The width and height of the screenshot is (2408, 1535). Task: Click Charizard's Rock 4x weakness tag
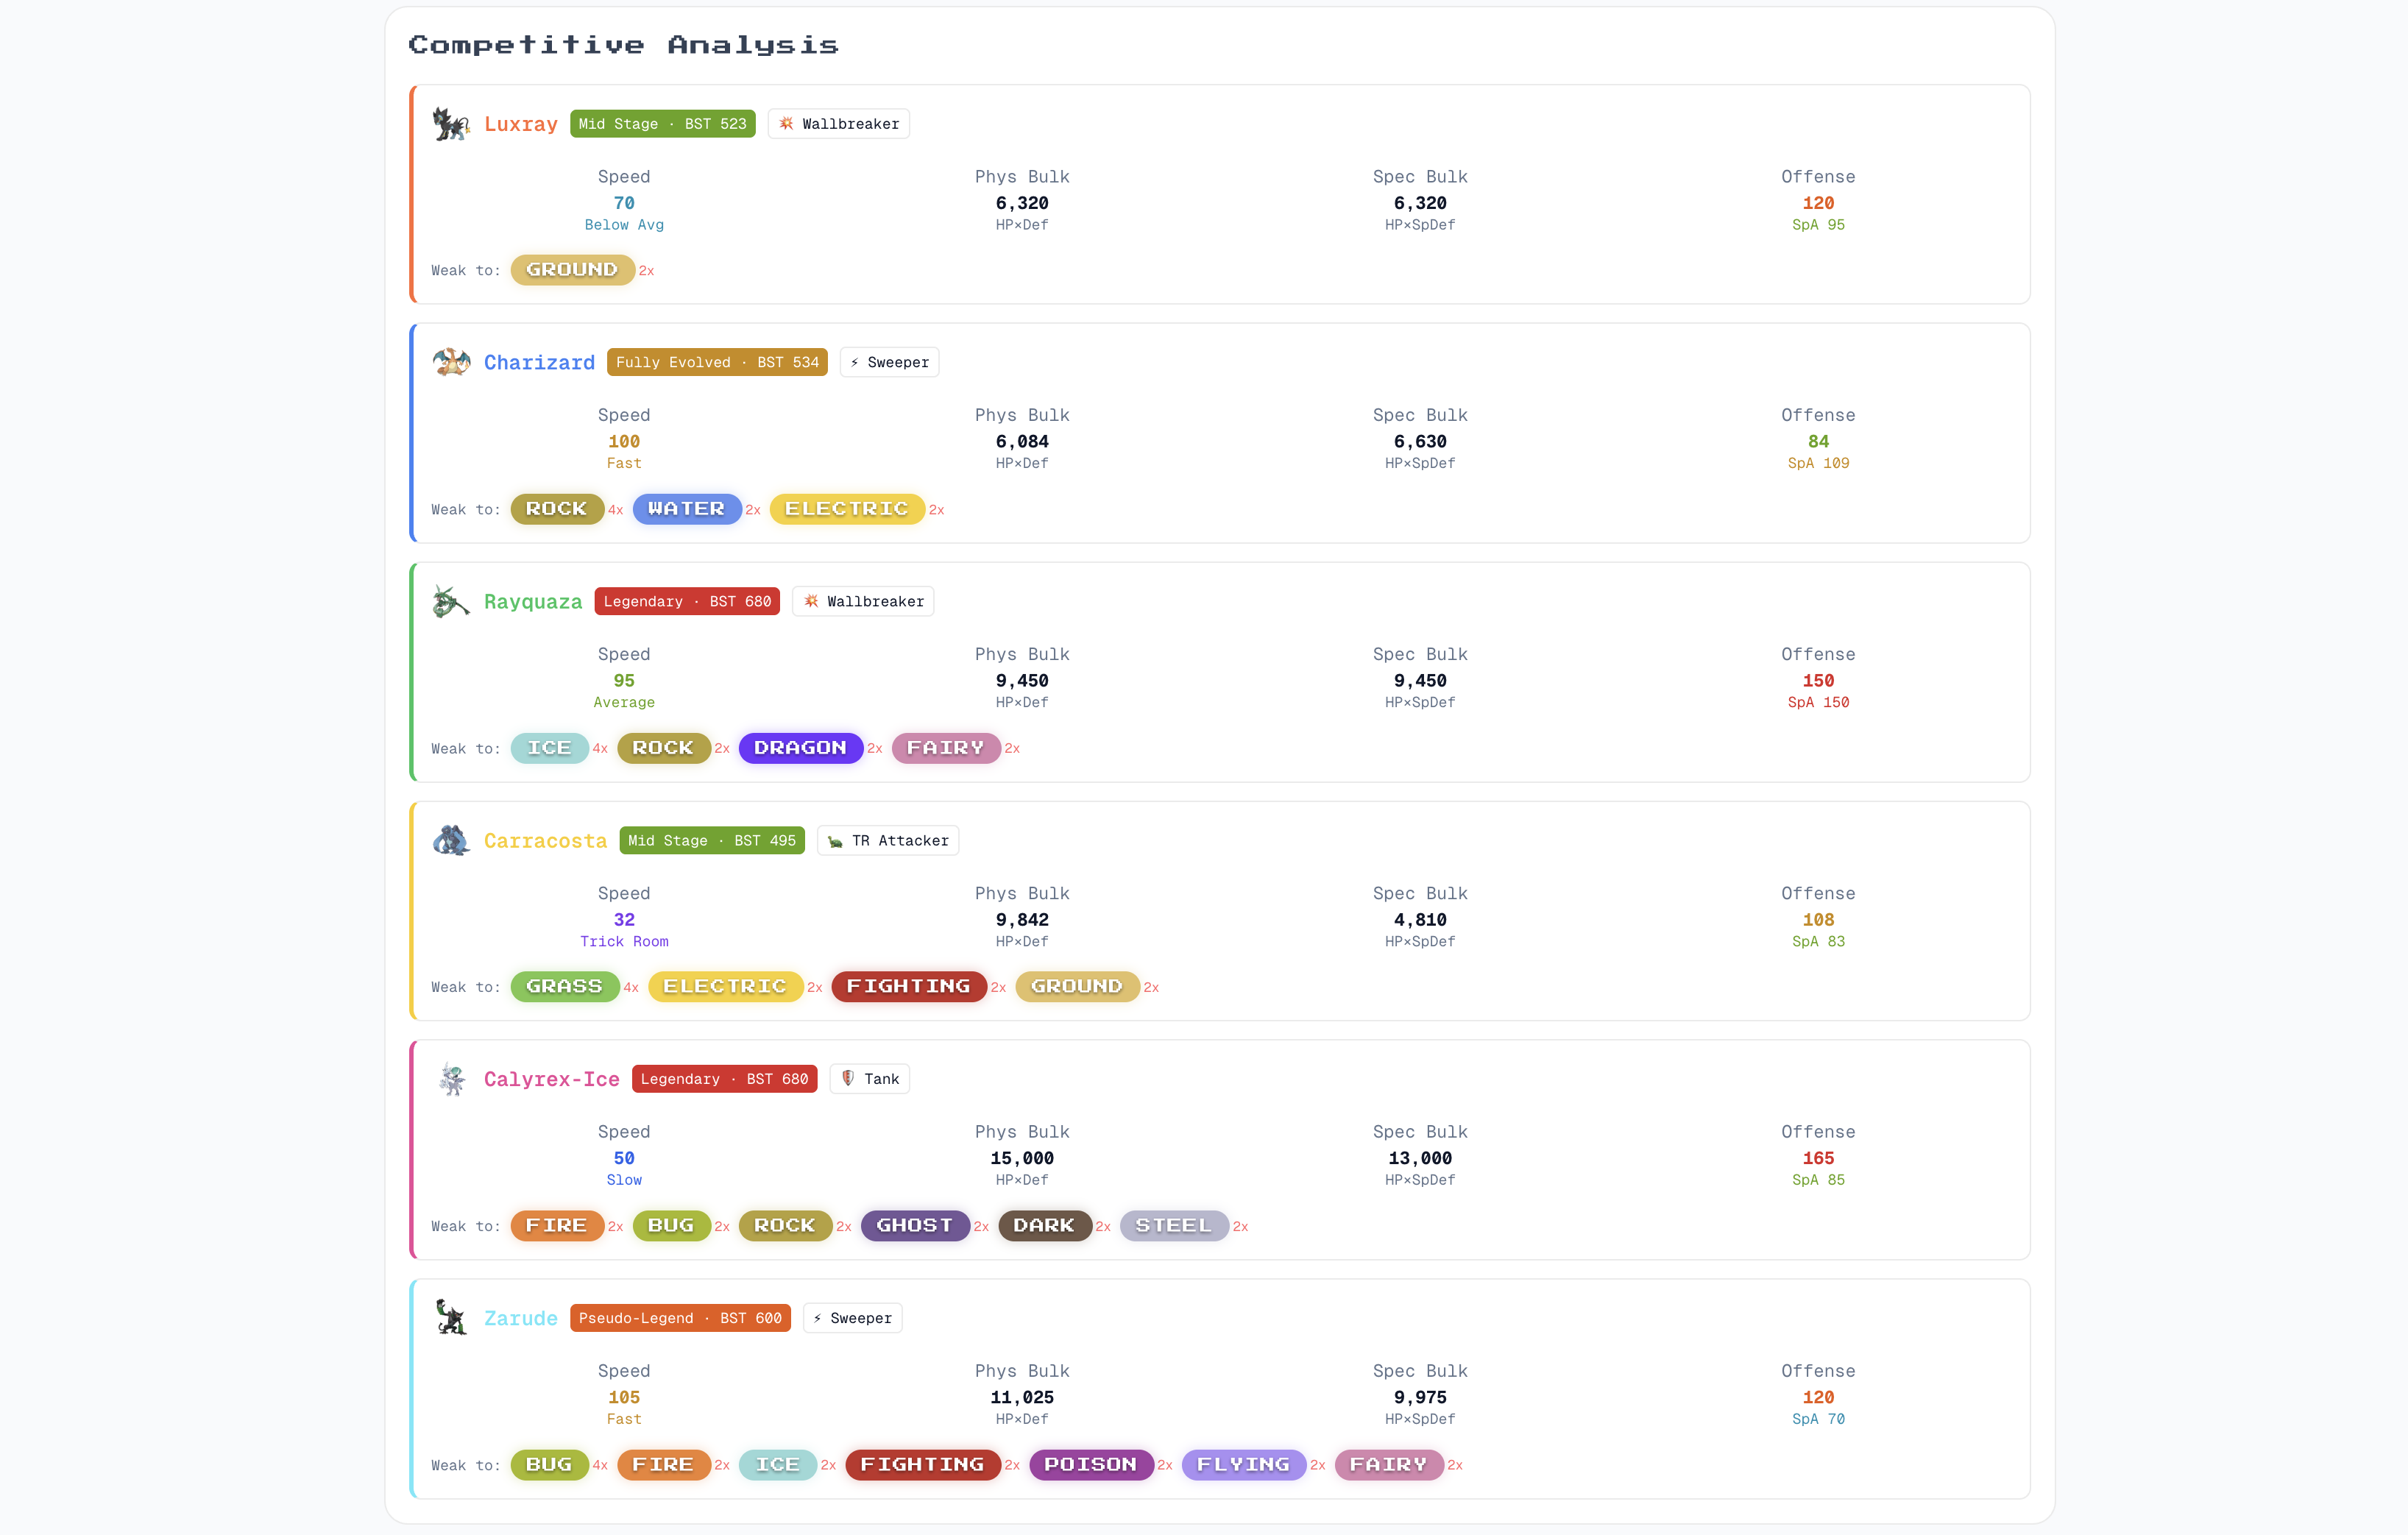point(557,509)
